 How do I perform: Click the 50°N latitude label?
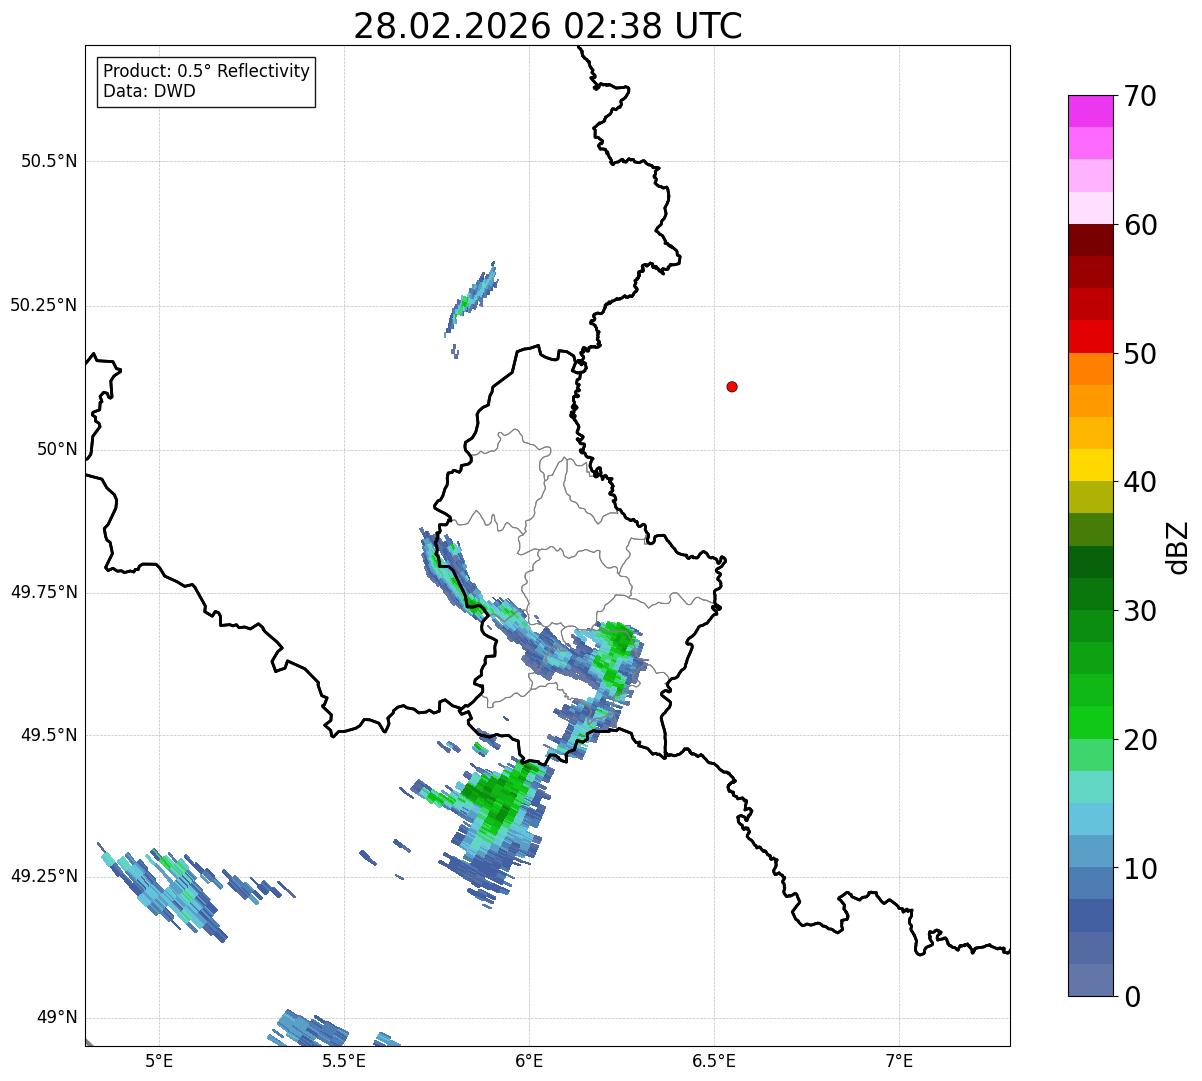[x=58, y=449]
